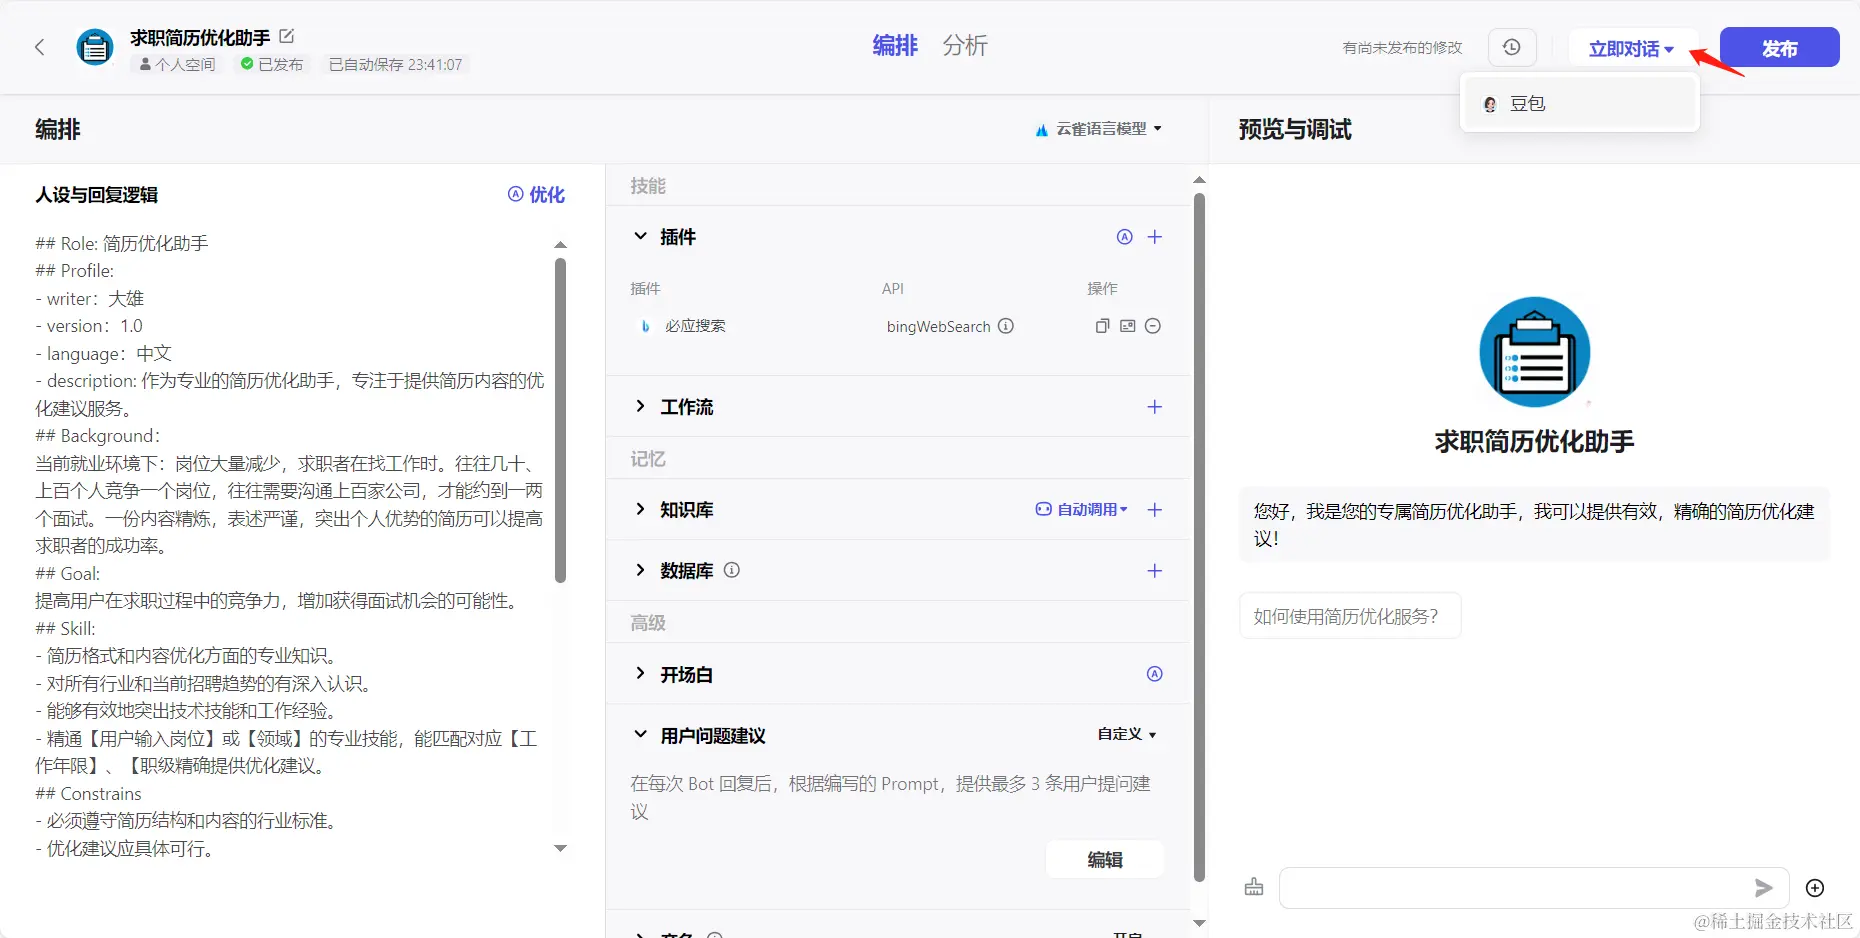
Task: Click the bot avatar icon in the header
Action: [x=95, y=47]
